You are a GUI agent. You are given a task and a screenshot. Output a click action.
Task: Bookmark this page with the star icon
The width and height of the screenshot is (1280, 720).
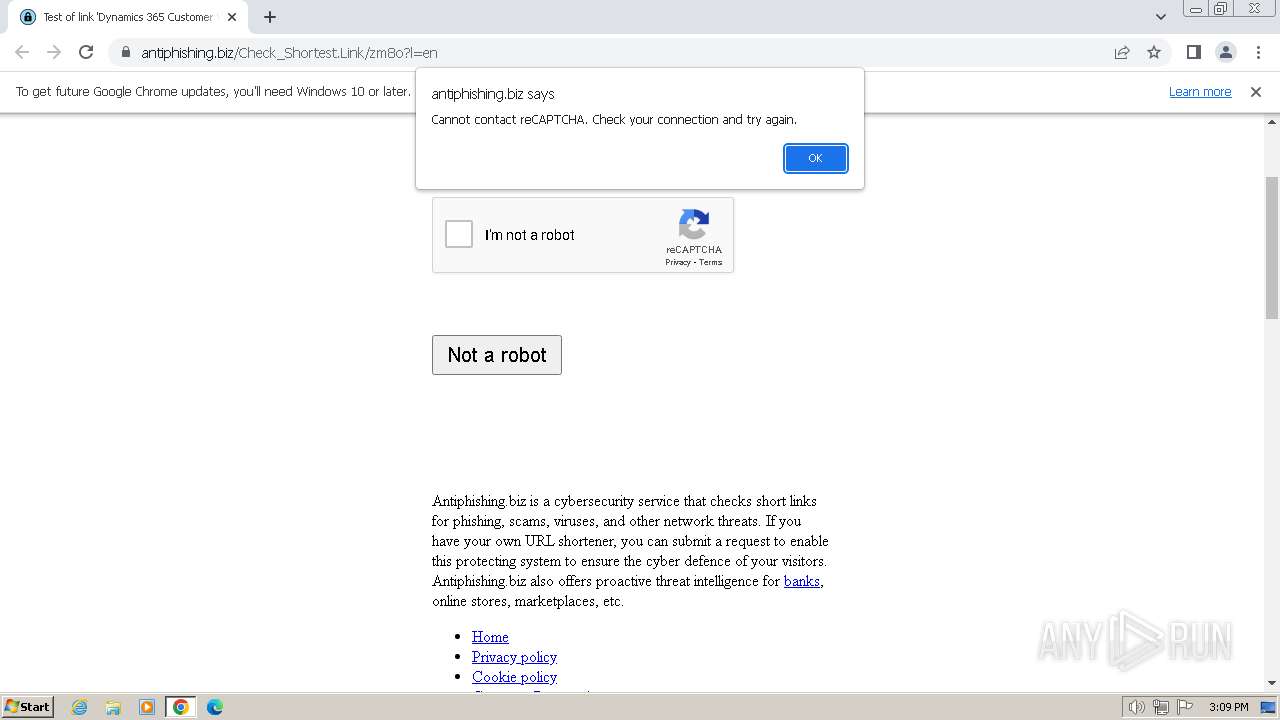(1154, 52)
